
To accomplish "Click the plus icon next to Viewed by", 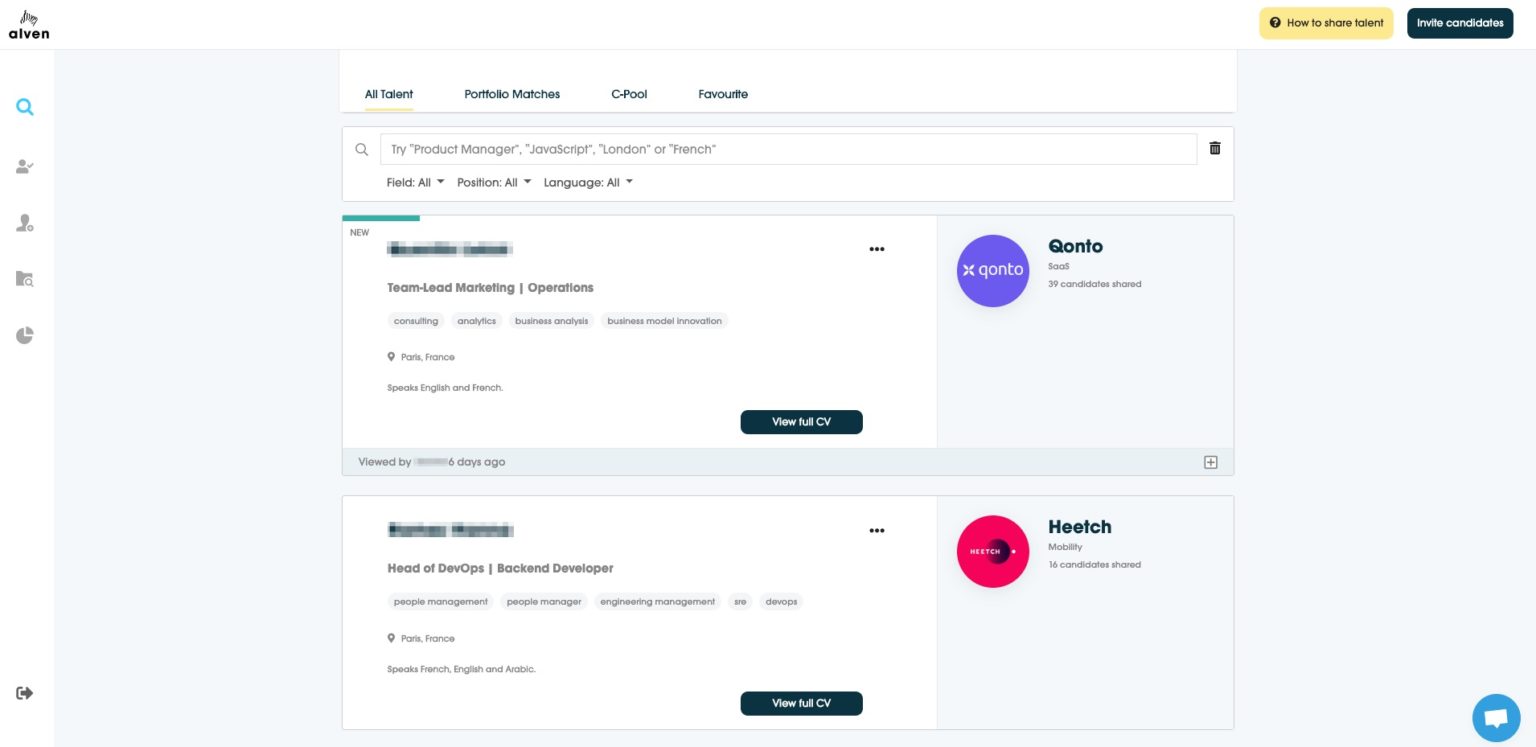I will pos(1210,462).
